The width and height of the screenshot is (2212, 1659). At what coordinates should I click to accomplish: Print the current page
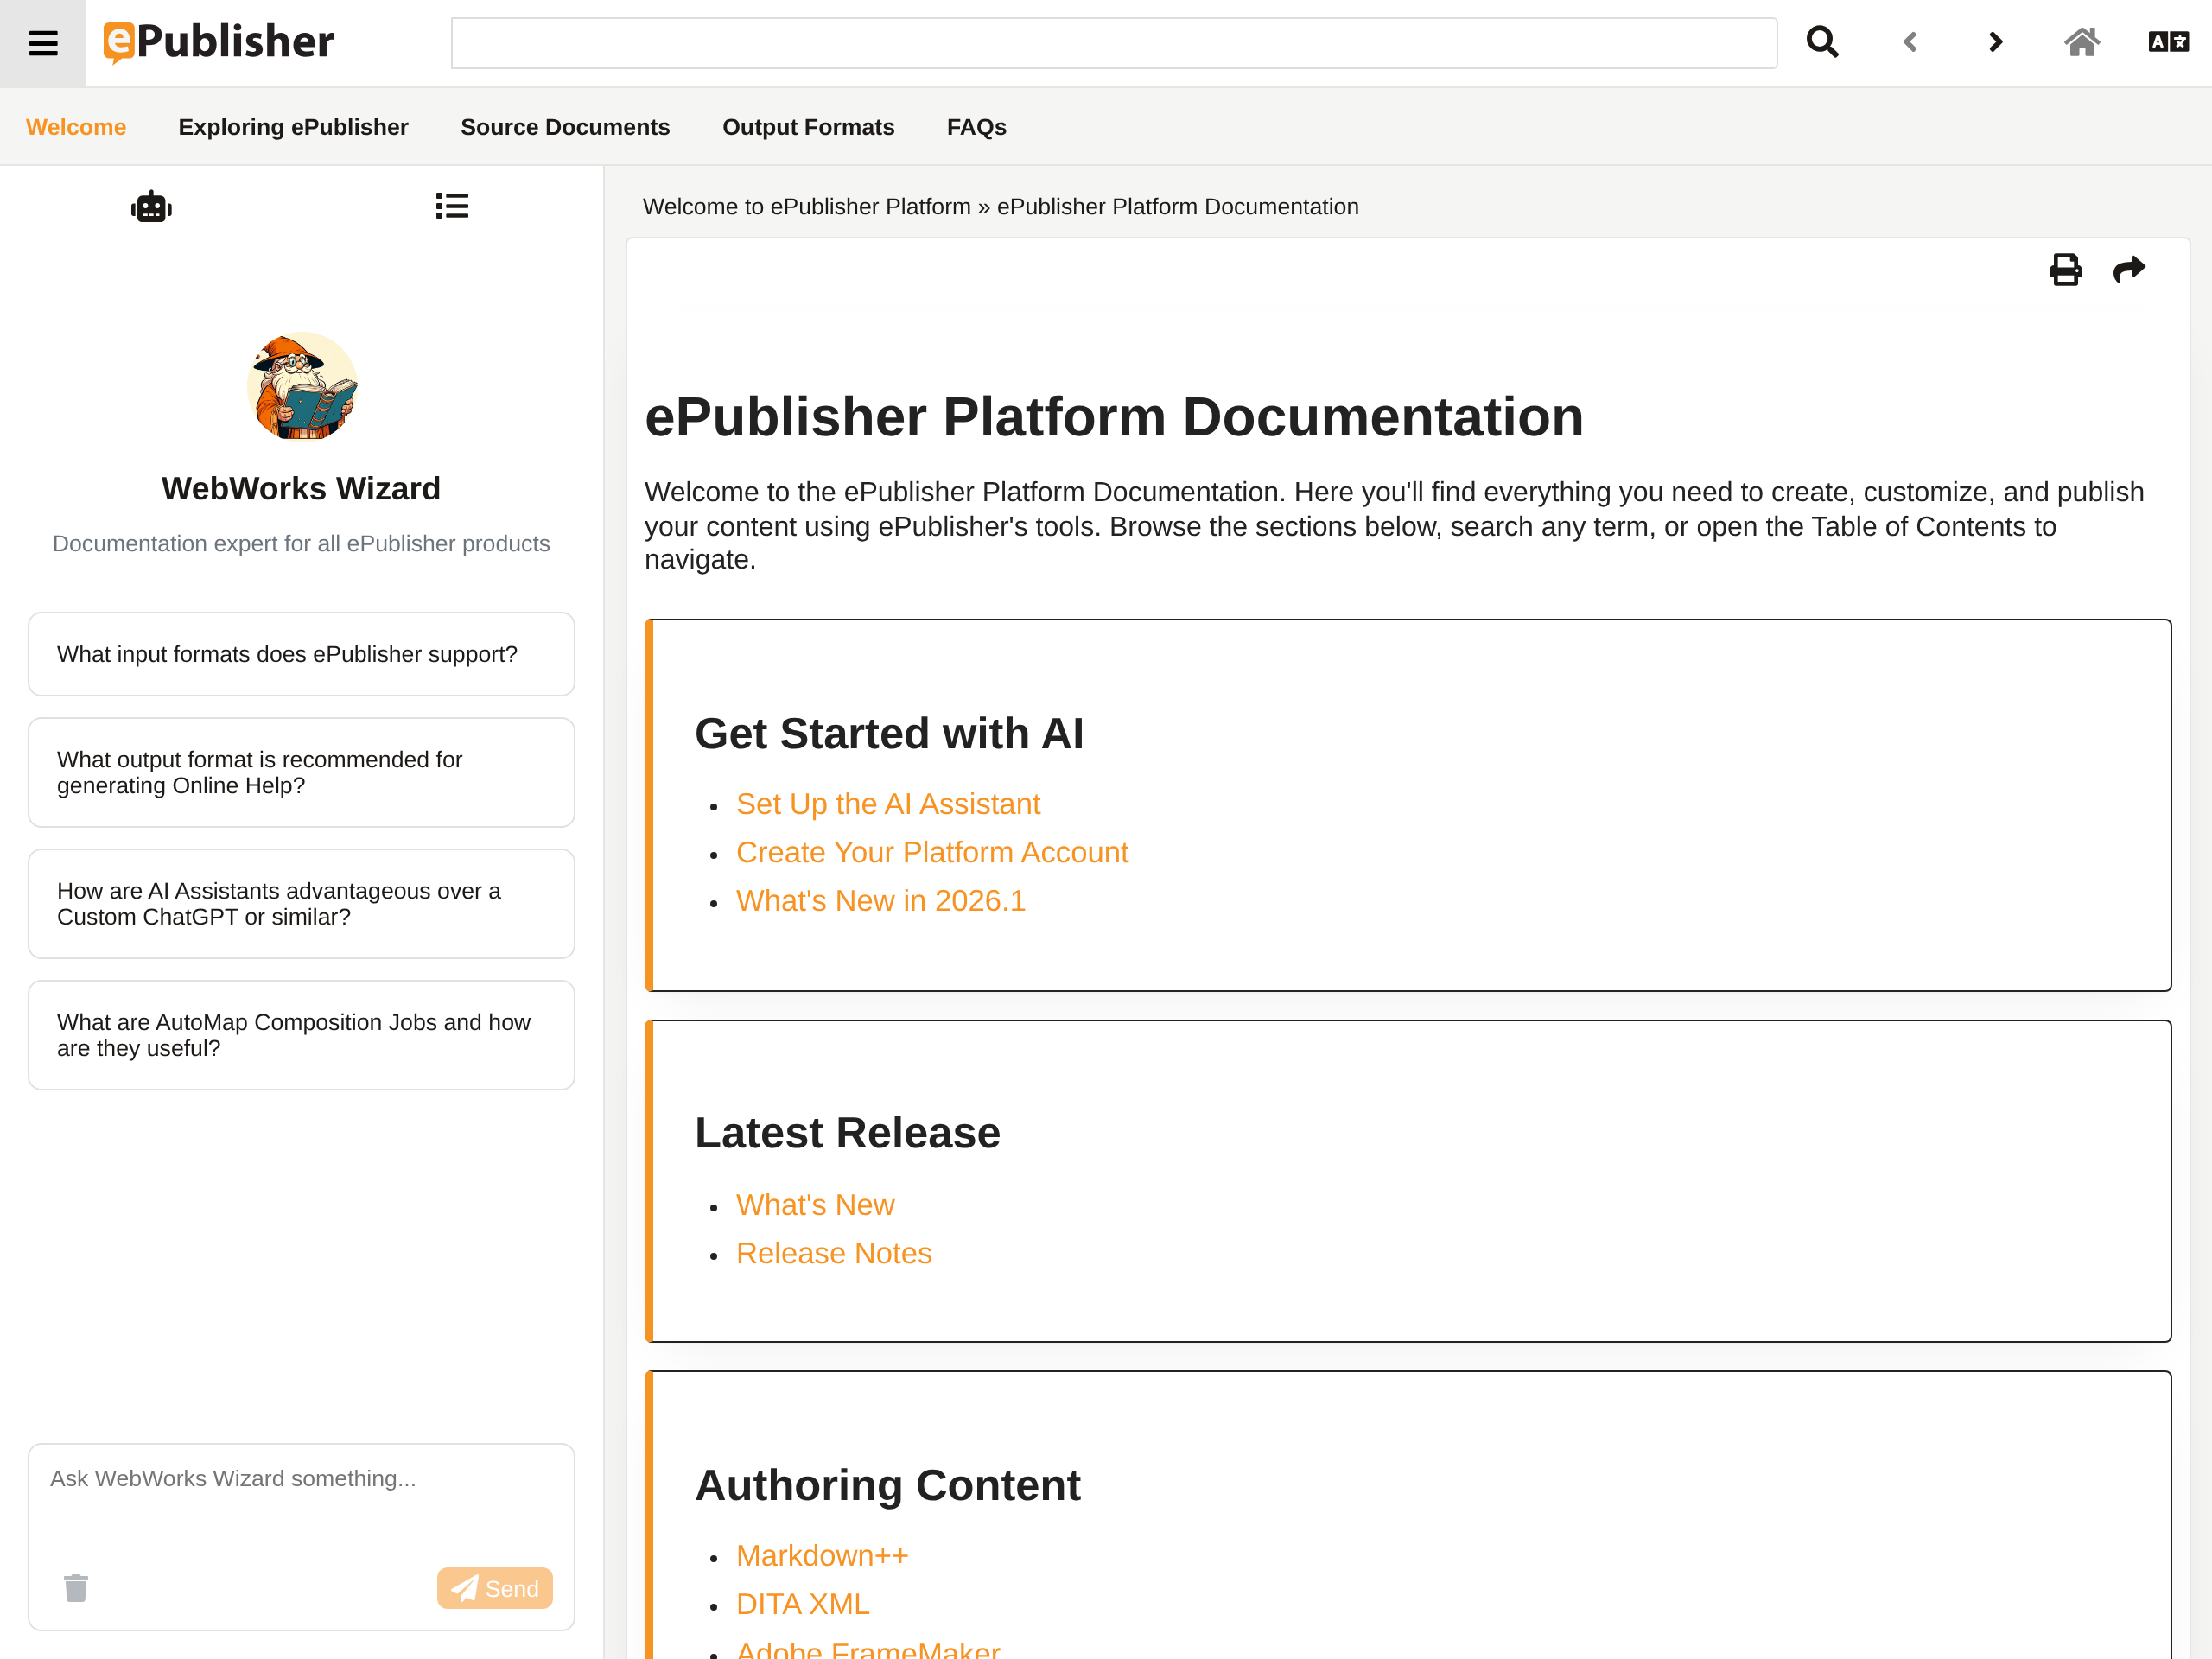tap(2065, 269)
